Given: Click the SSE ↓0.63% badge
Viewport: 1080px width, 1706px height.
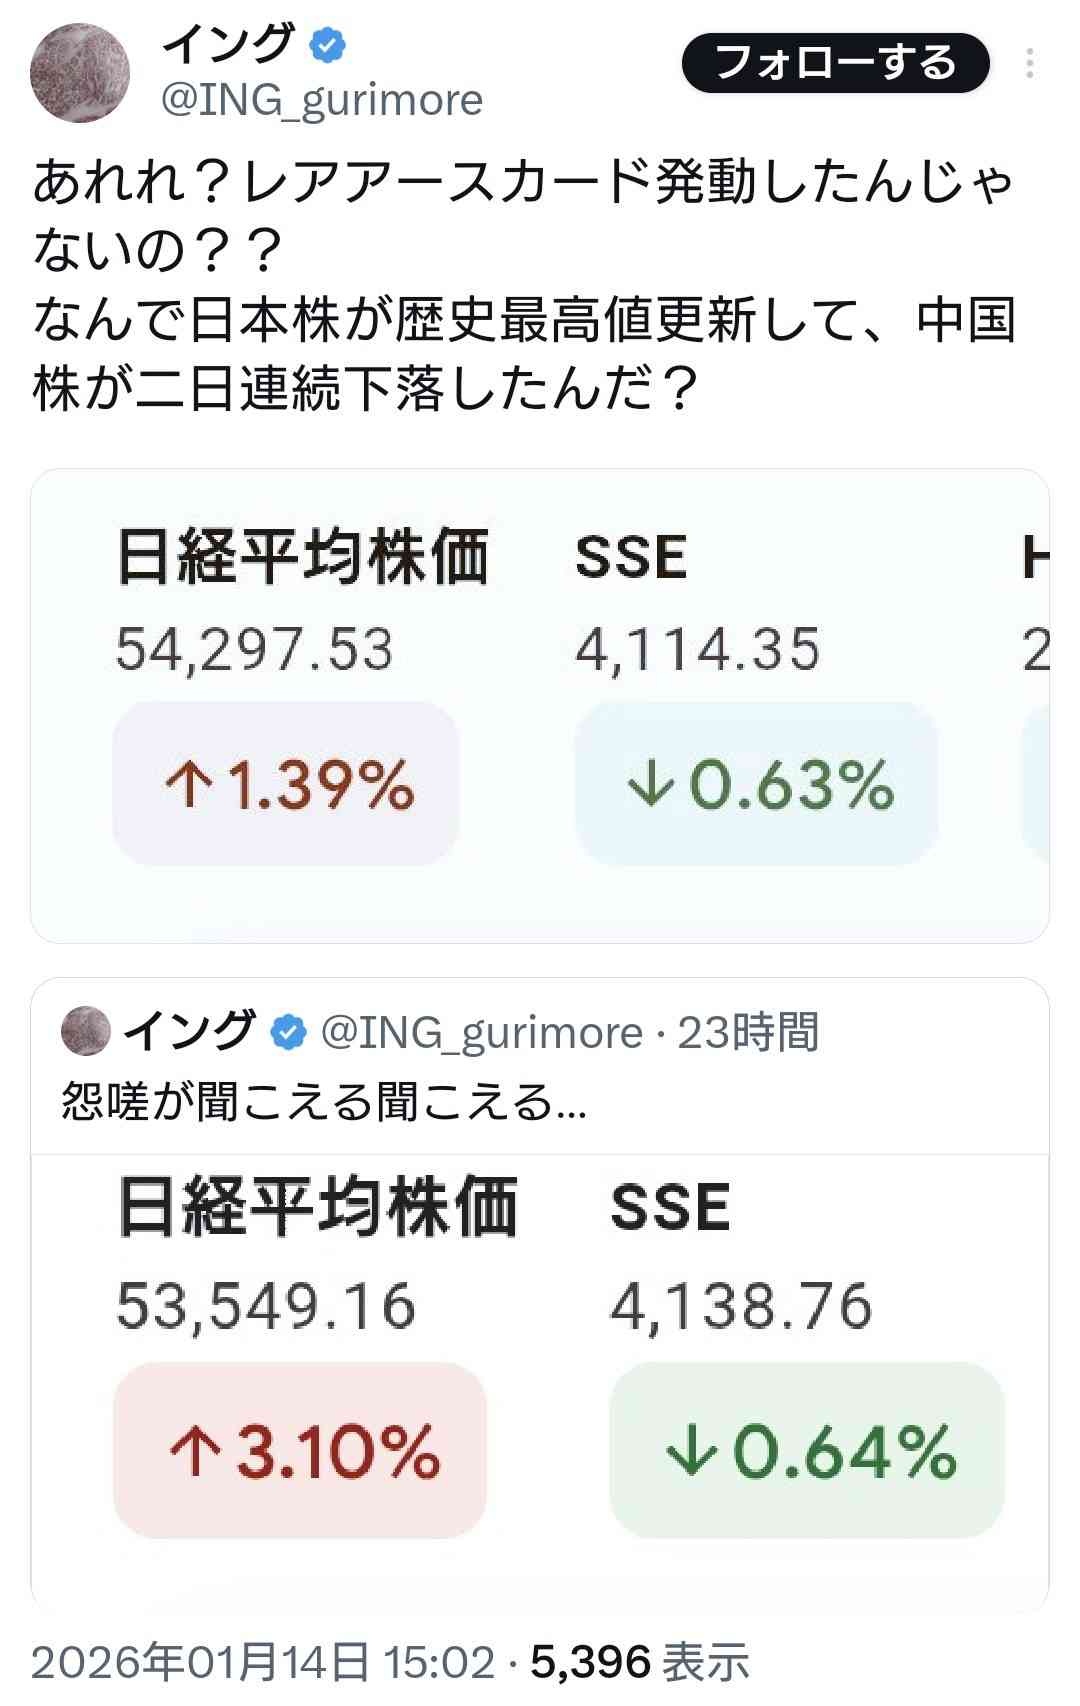Looking at the screenshot, I should pyautogui.click(x=756, y=784).
